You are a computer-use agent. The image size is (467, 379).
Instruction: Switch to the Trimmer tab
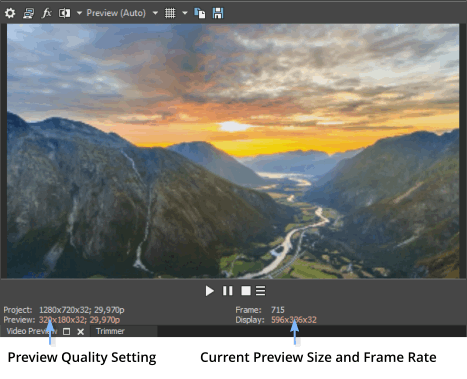click(x=110, y=331)
